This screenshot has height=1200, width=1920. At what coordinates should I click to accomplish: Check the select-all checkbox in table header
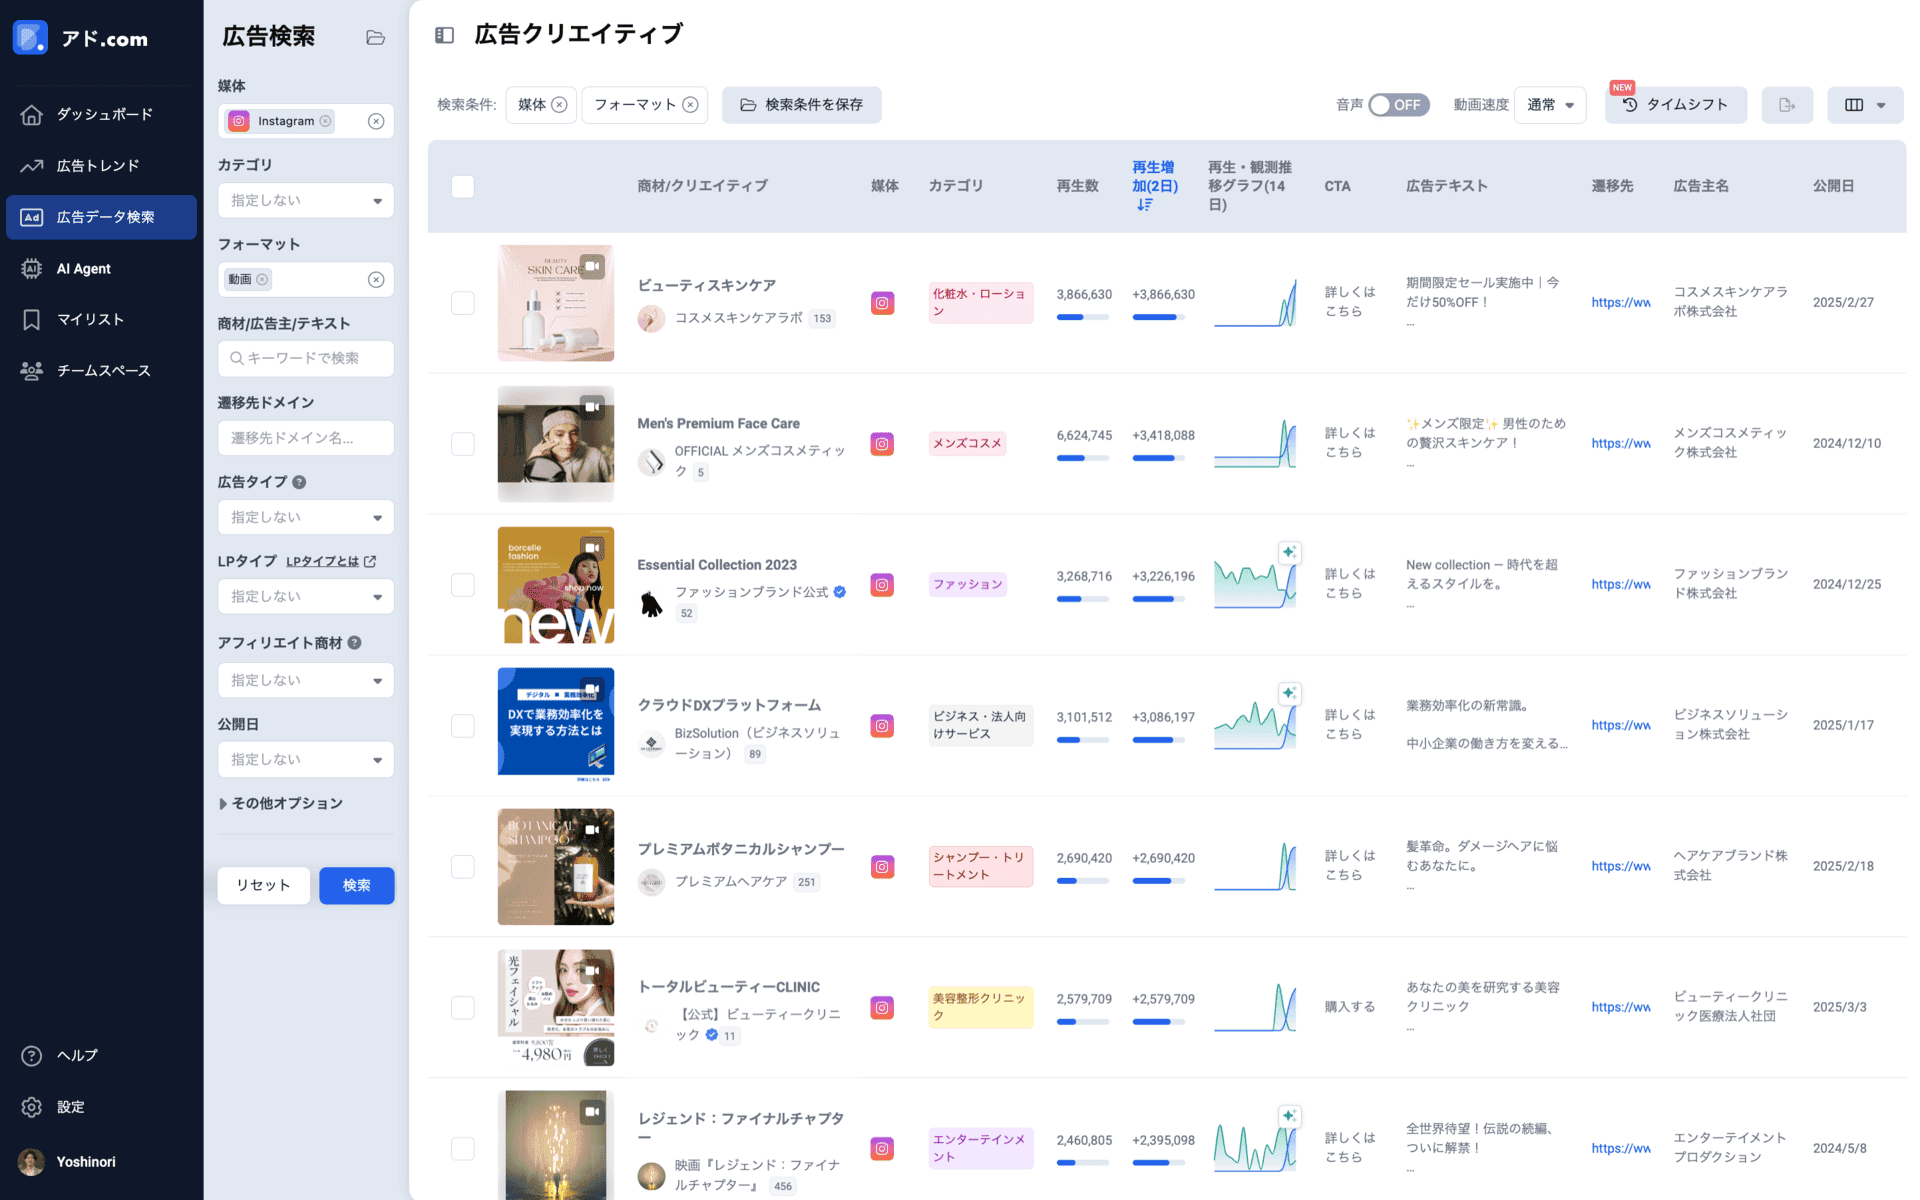462,186
